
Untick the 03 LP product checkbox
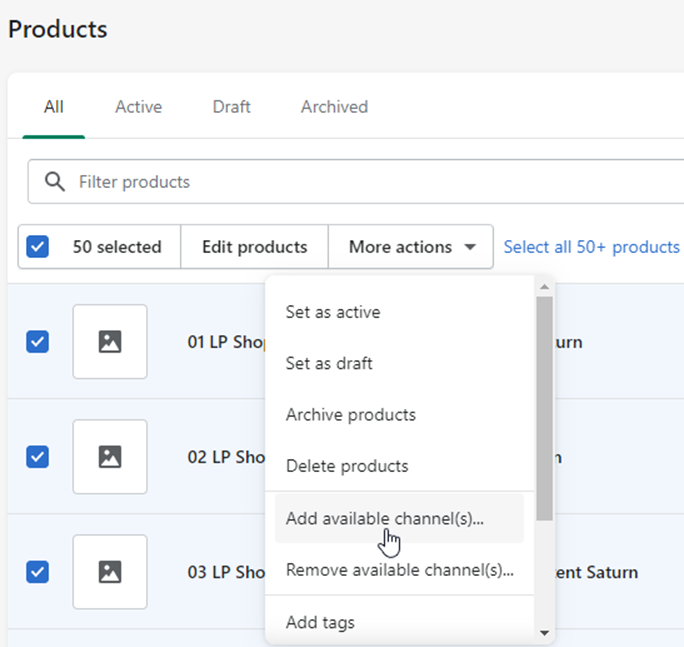pyautogui.click(x=37, y=572)
